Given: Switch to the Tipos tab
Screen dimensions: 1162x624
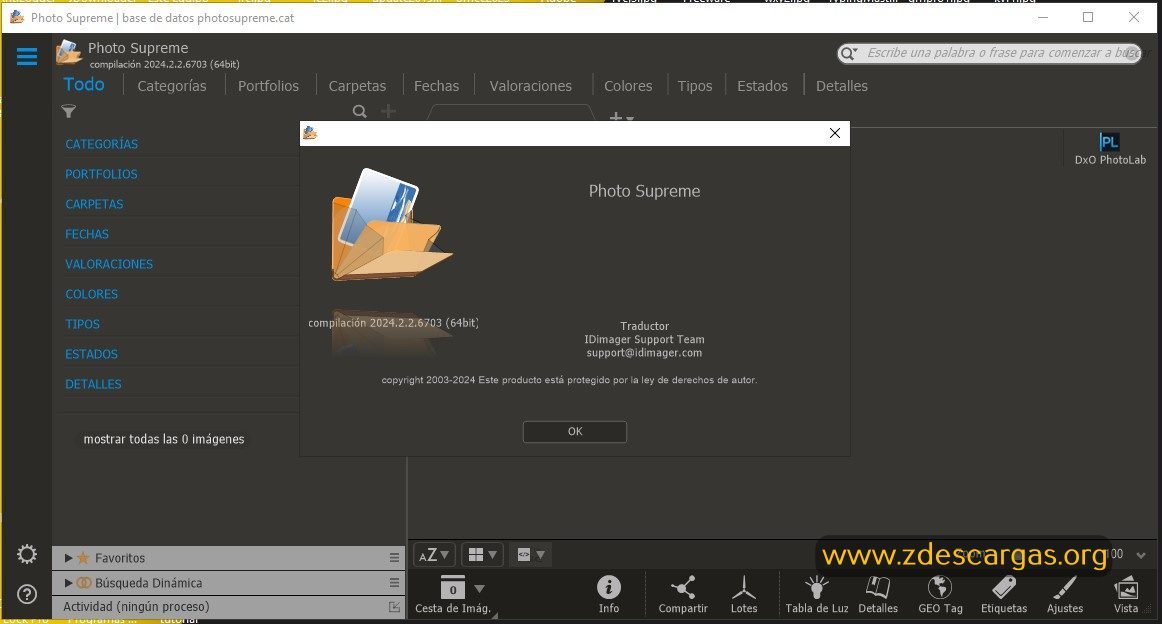Looking at the screenshot, I should (694, 86).
